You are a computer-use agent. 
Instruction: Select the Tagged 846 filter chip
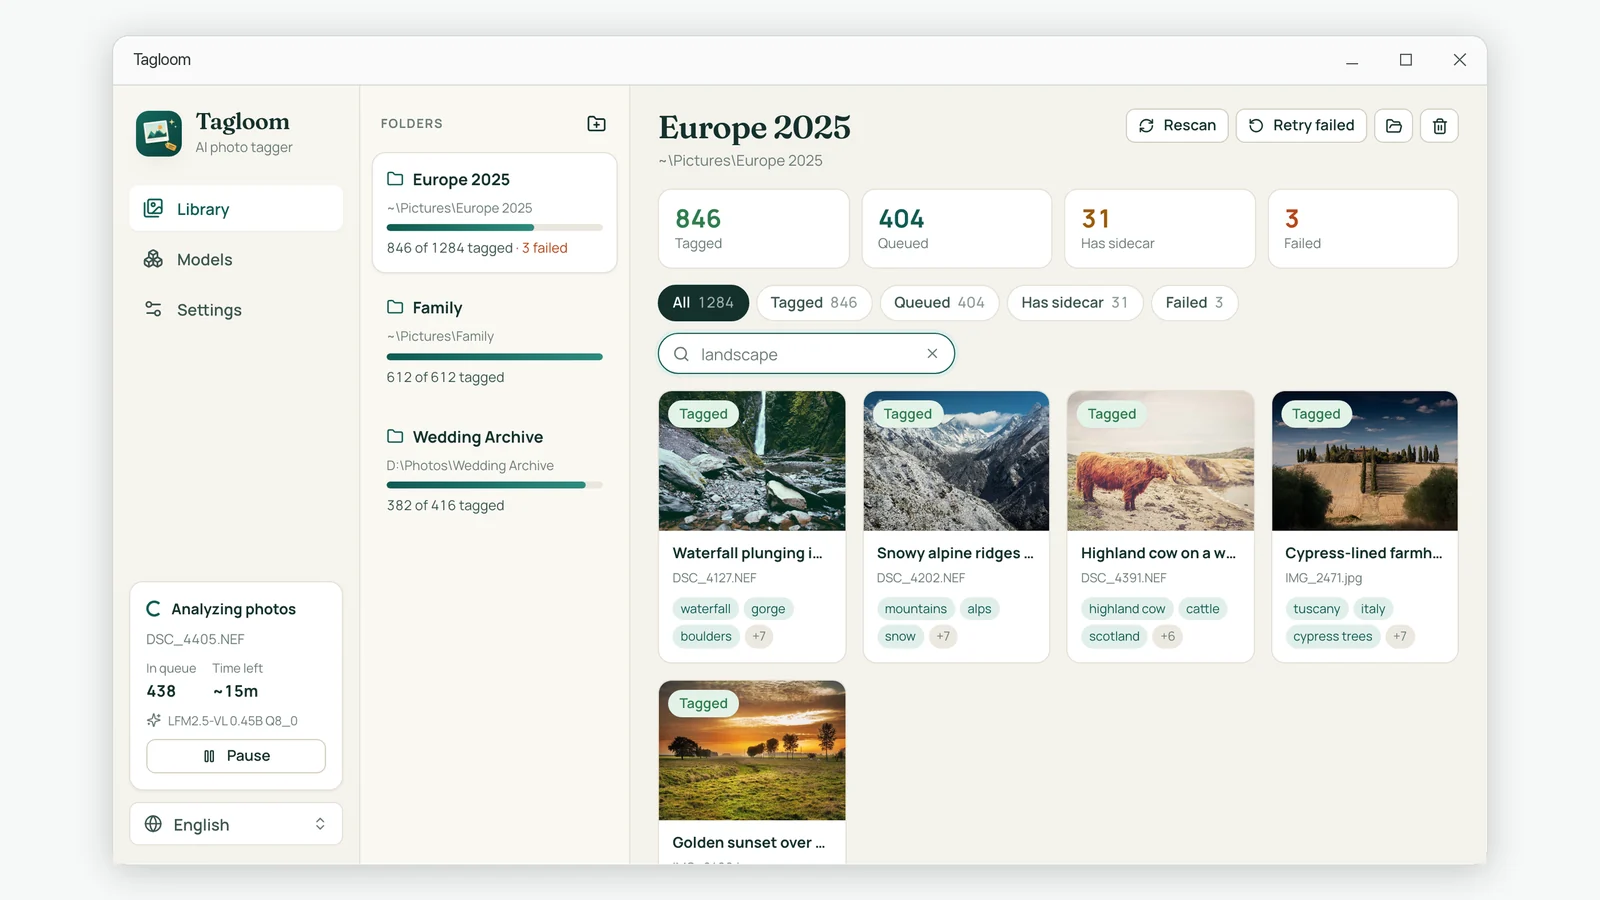(x=814, y=303)
